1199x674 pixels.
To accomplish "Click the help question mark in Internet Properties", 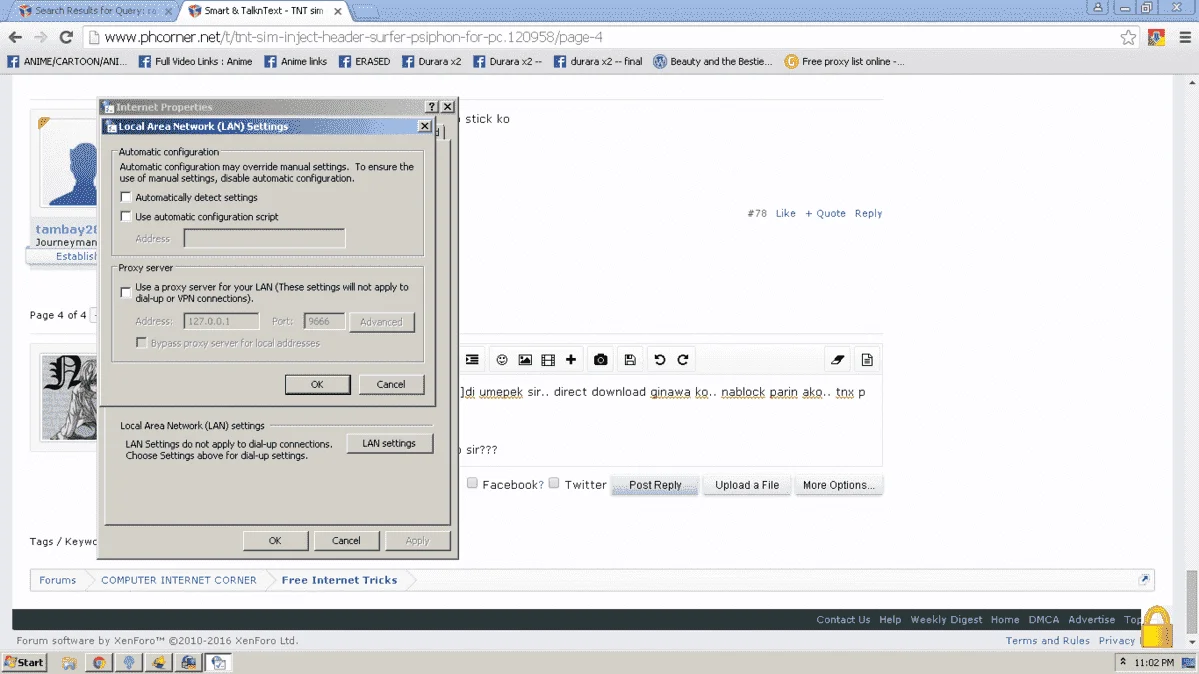I will [x=432, y=106].
